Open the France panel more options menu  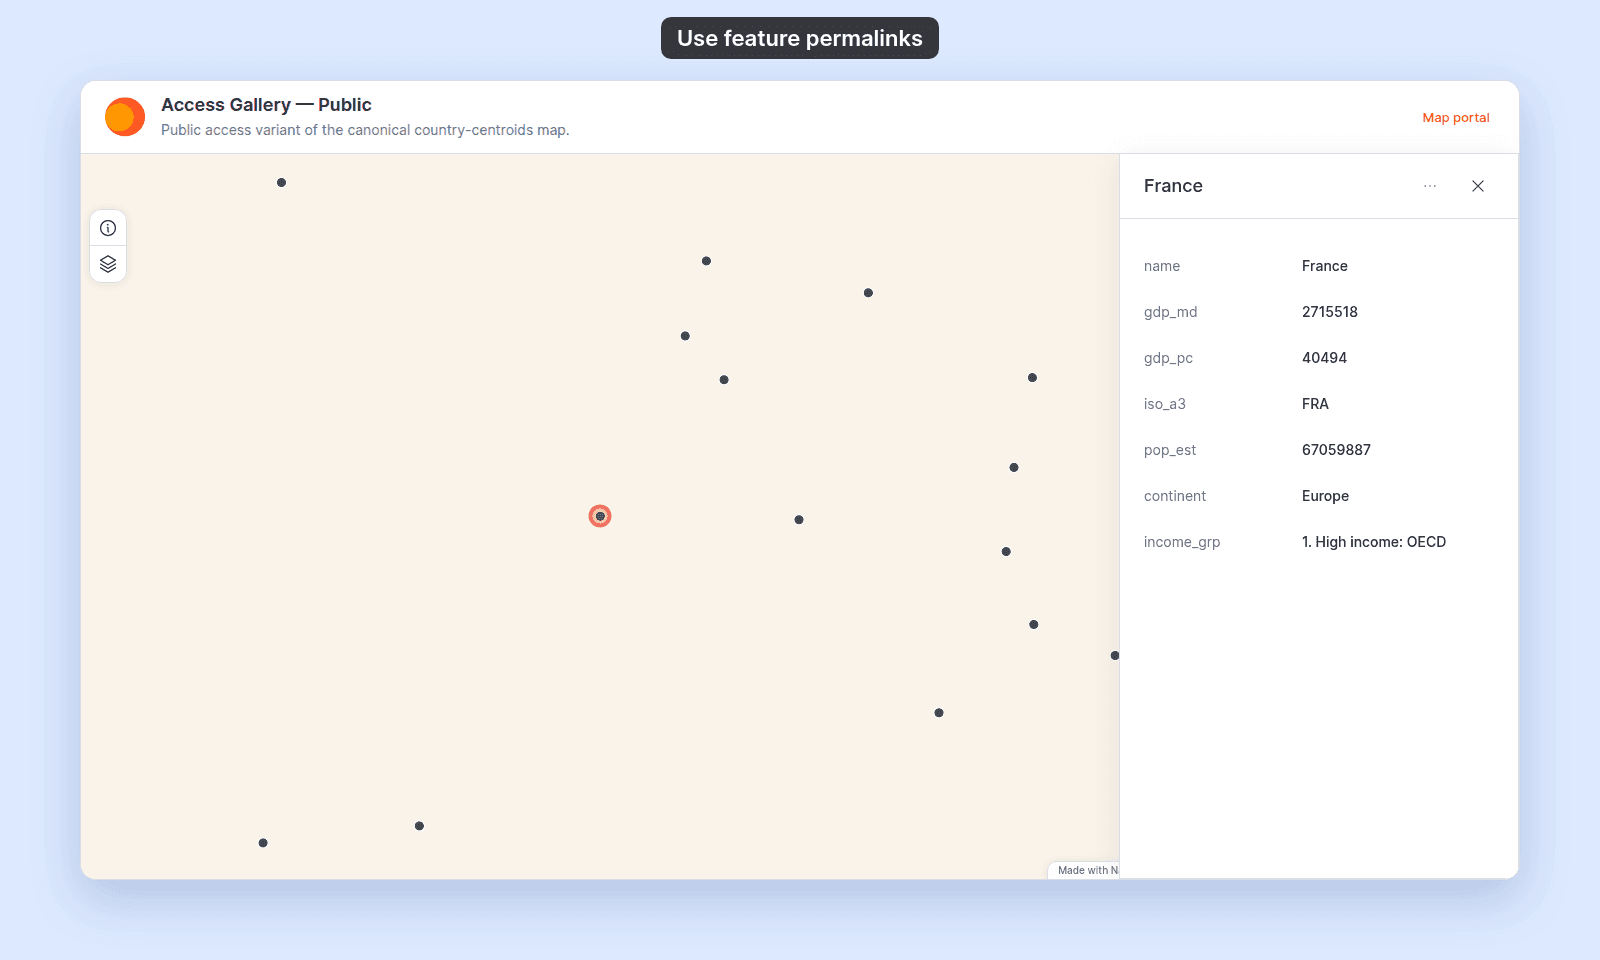1430,186
